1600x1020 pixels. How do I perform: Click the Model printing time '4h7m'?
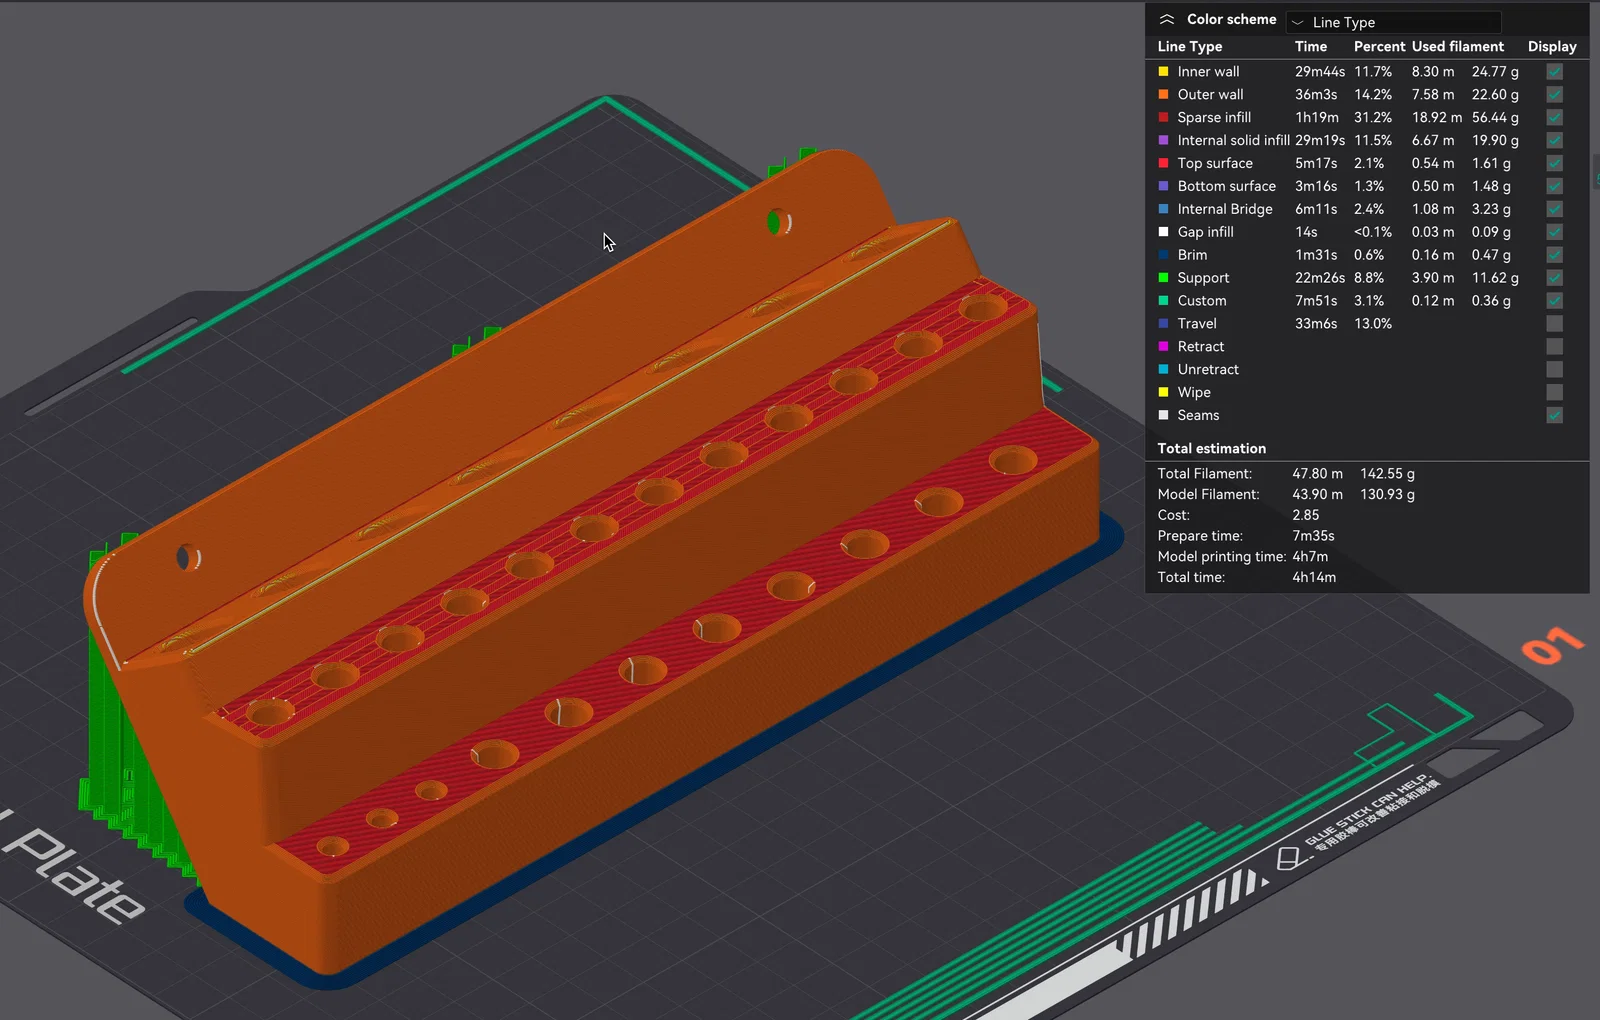tap(1310, 558)
